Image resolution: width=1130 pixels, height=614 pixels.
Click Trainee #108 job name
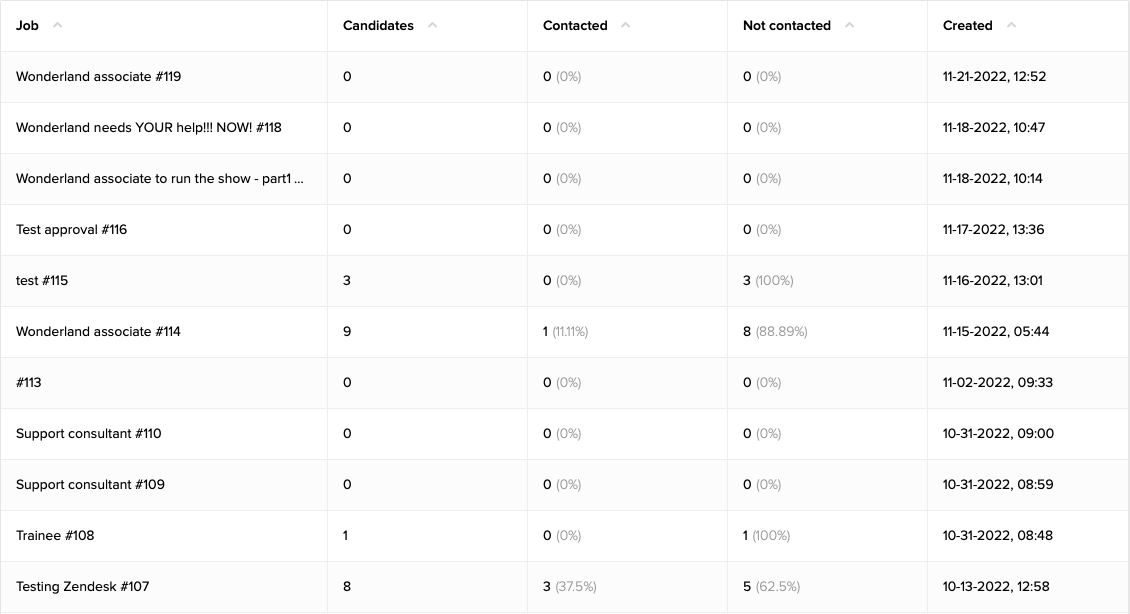(55, 536)
